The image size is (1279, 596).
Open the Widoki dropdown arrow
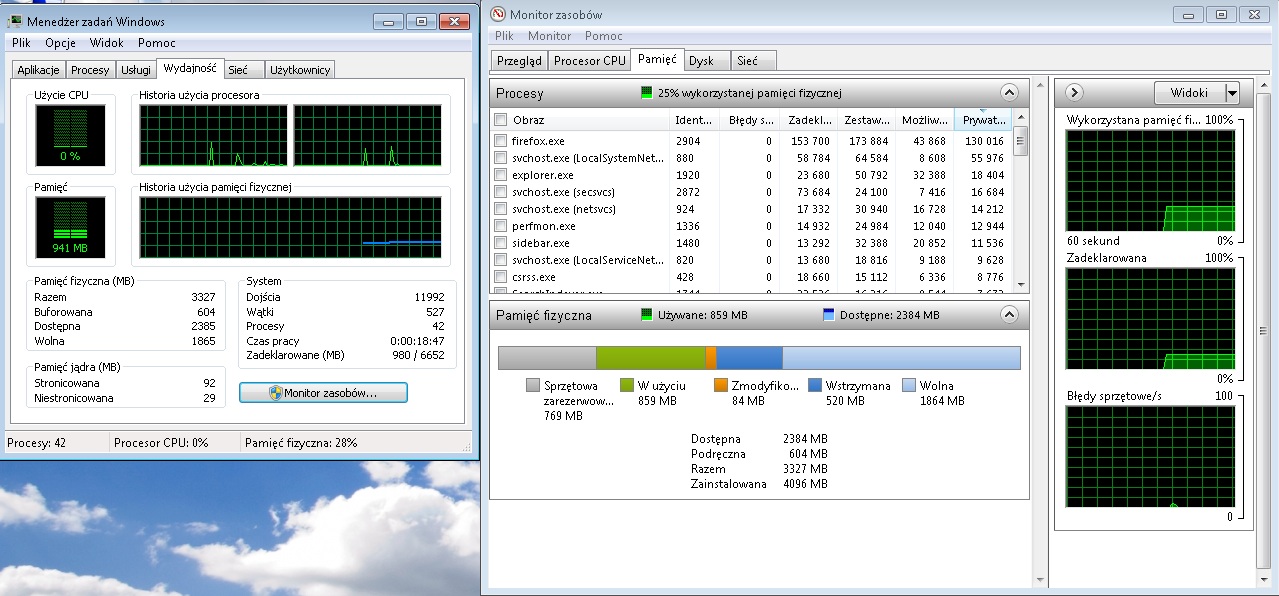(x=1232, y=93)
